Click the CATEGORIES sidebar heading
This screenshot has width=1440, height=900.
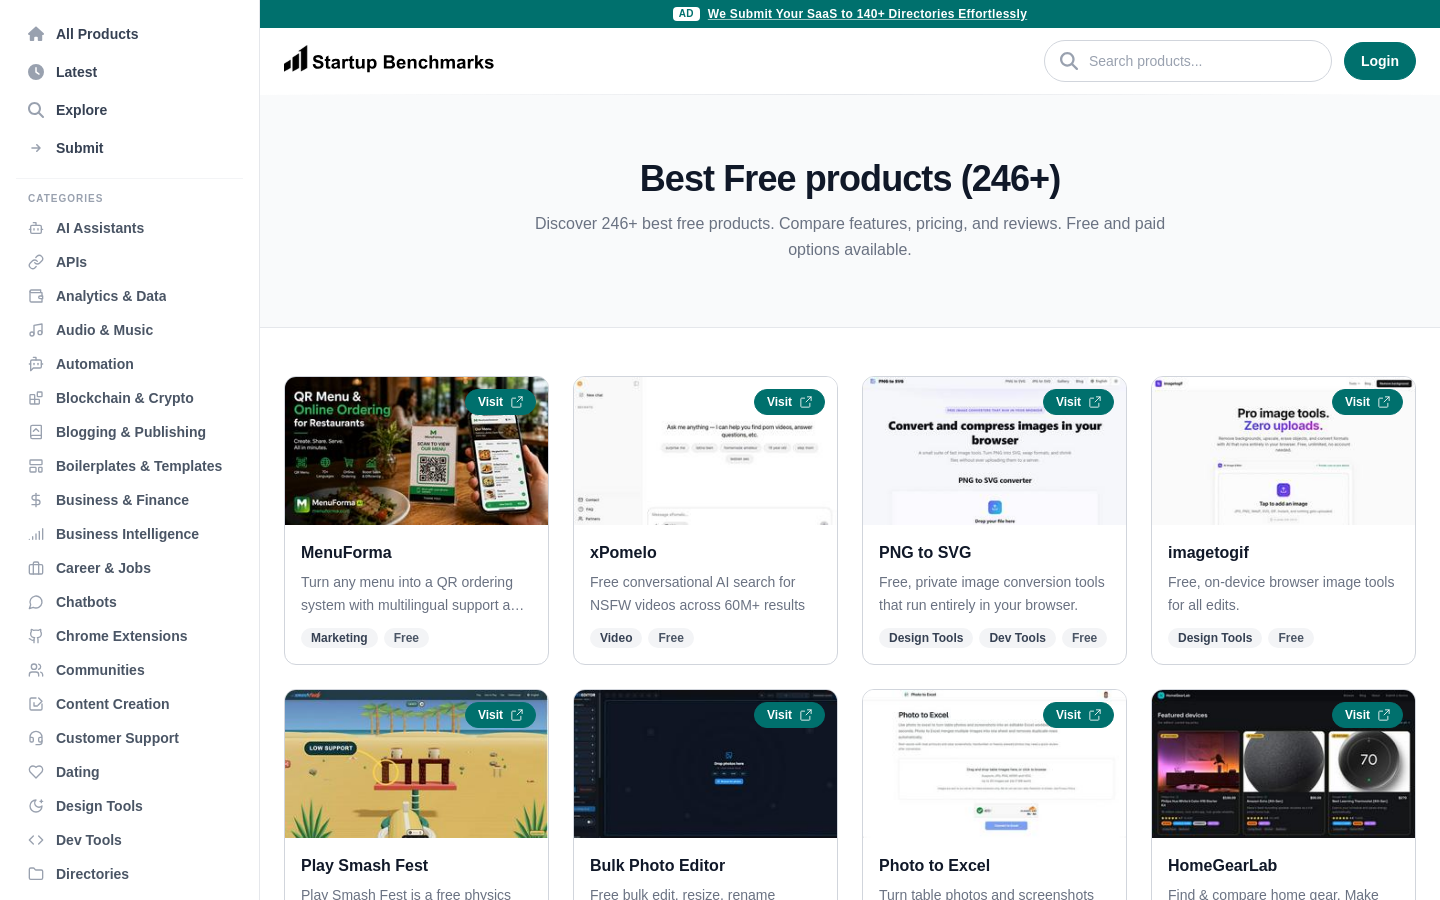coord(65,198)
